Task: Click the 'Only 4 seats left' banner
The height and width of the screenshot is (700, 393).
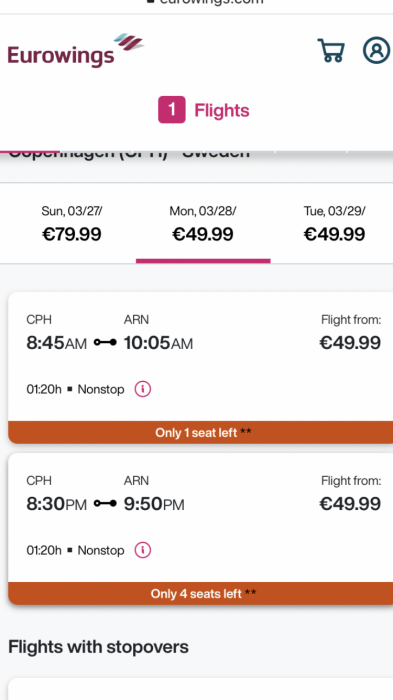Action: point(201,593)
